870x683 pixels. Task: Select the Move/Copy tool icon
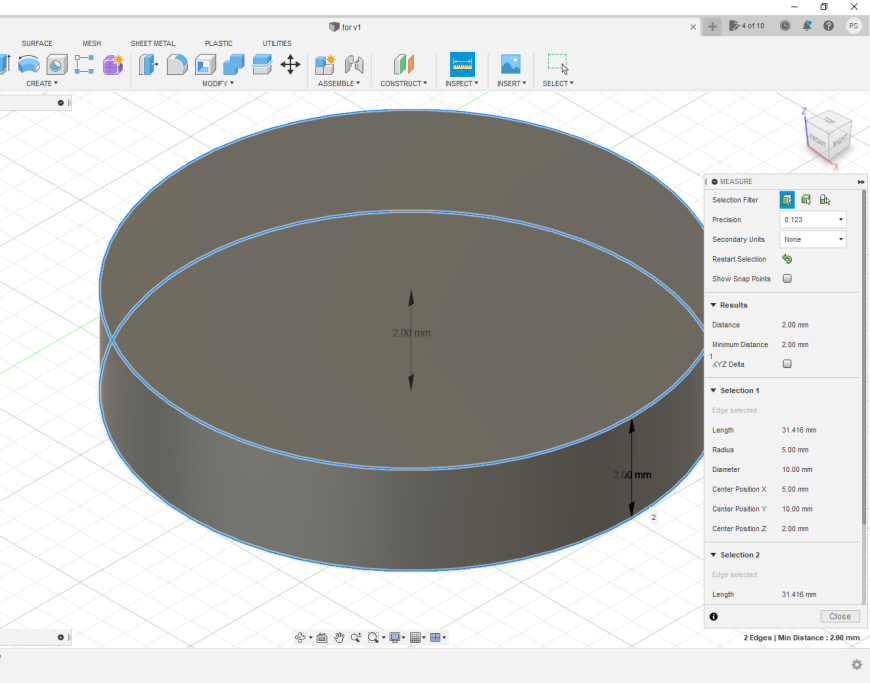tap(290, 65)
